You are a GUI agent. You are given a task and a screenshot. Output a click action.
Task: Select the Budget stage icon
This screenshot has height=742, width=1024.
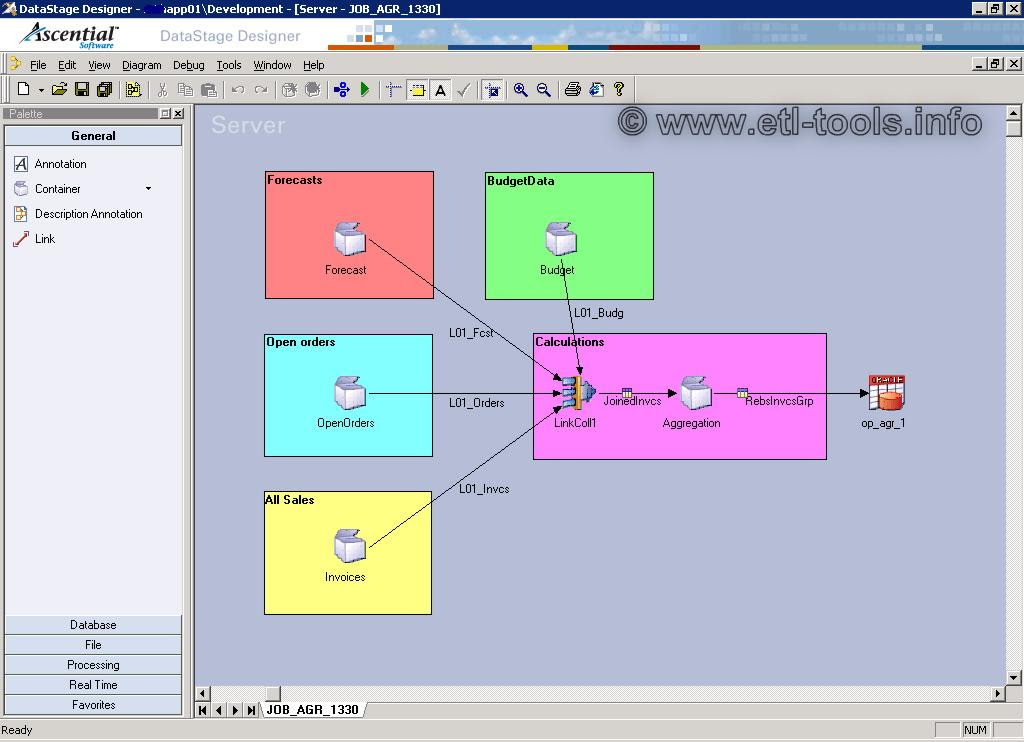560,238
